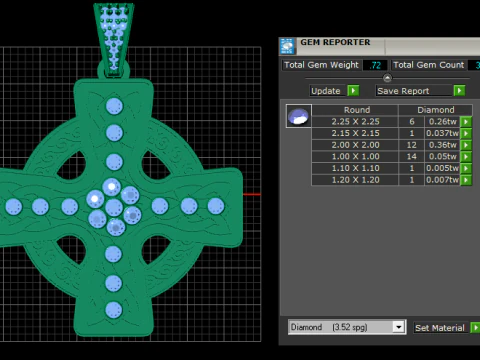Select the 1.00 X 1.00 size cell
480x360 pixels.
(355, 157)
